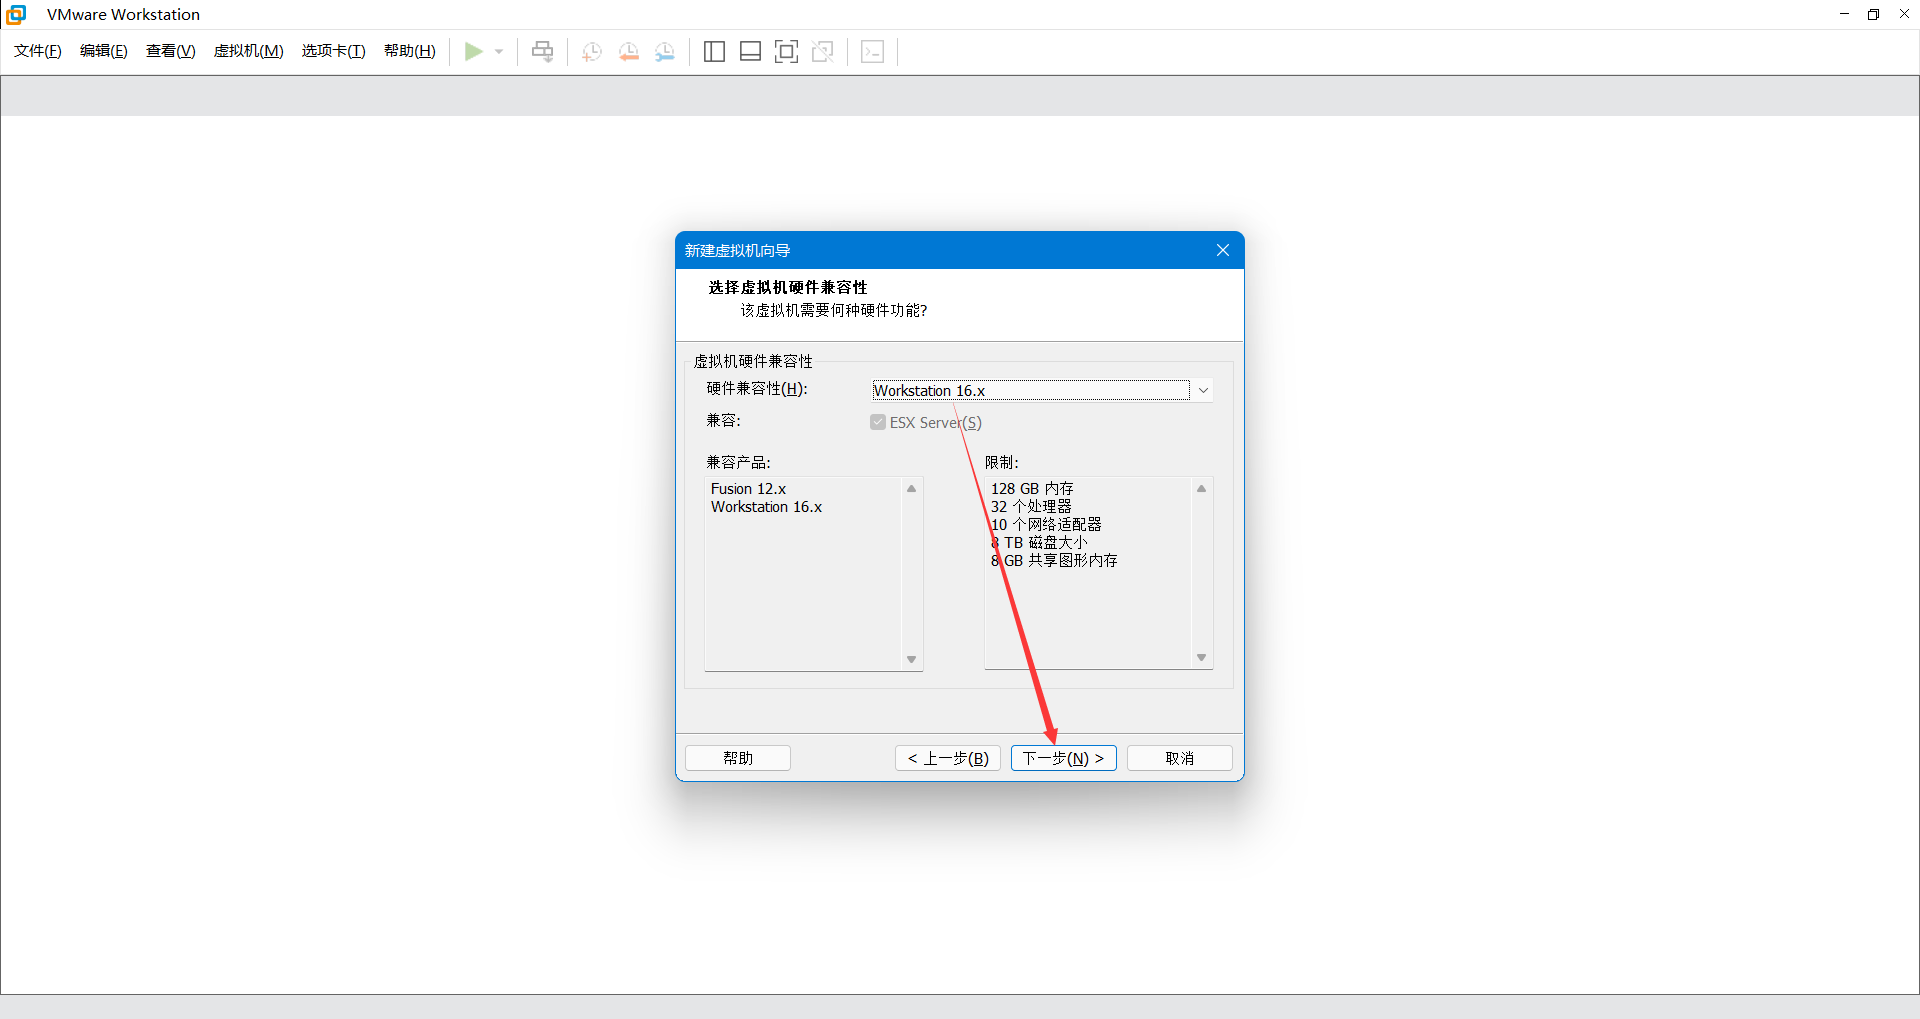Click down arrow of compatible products scrollbar

(912, 660)
